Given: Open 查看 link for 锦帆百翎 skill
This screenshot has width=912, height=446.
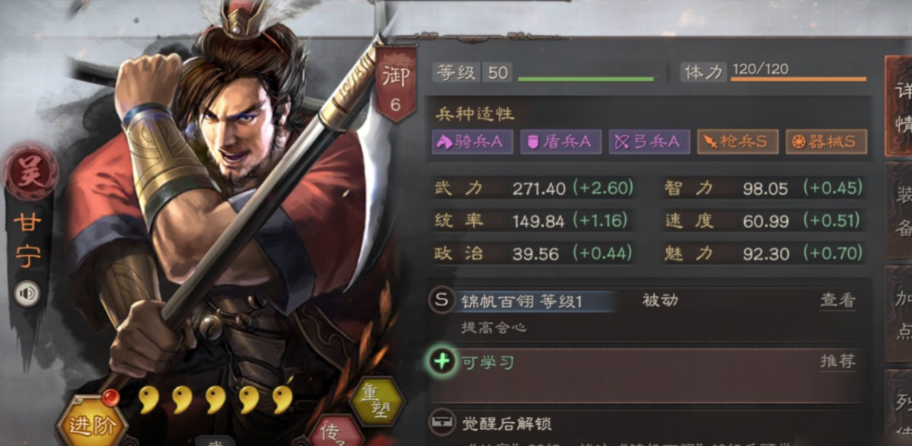Looking at the screenshot, I should click(838, 301).
